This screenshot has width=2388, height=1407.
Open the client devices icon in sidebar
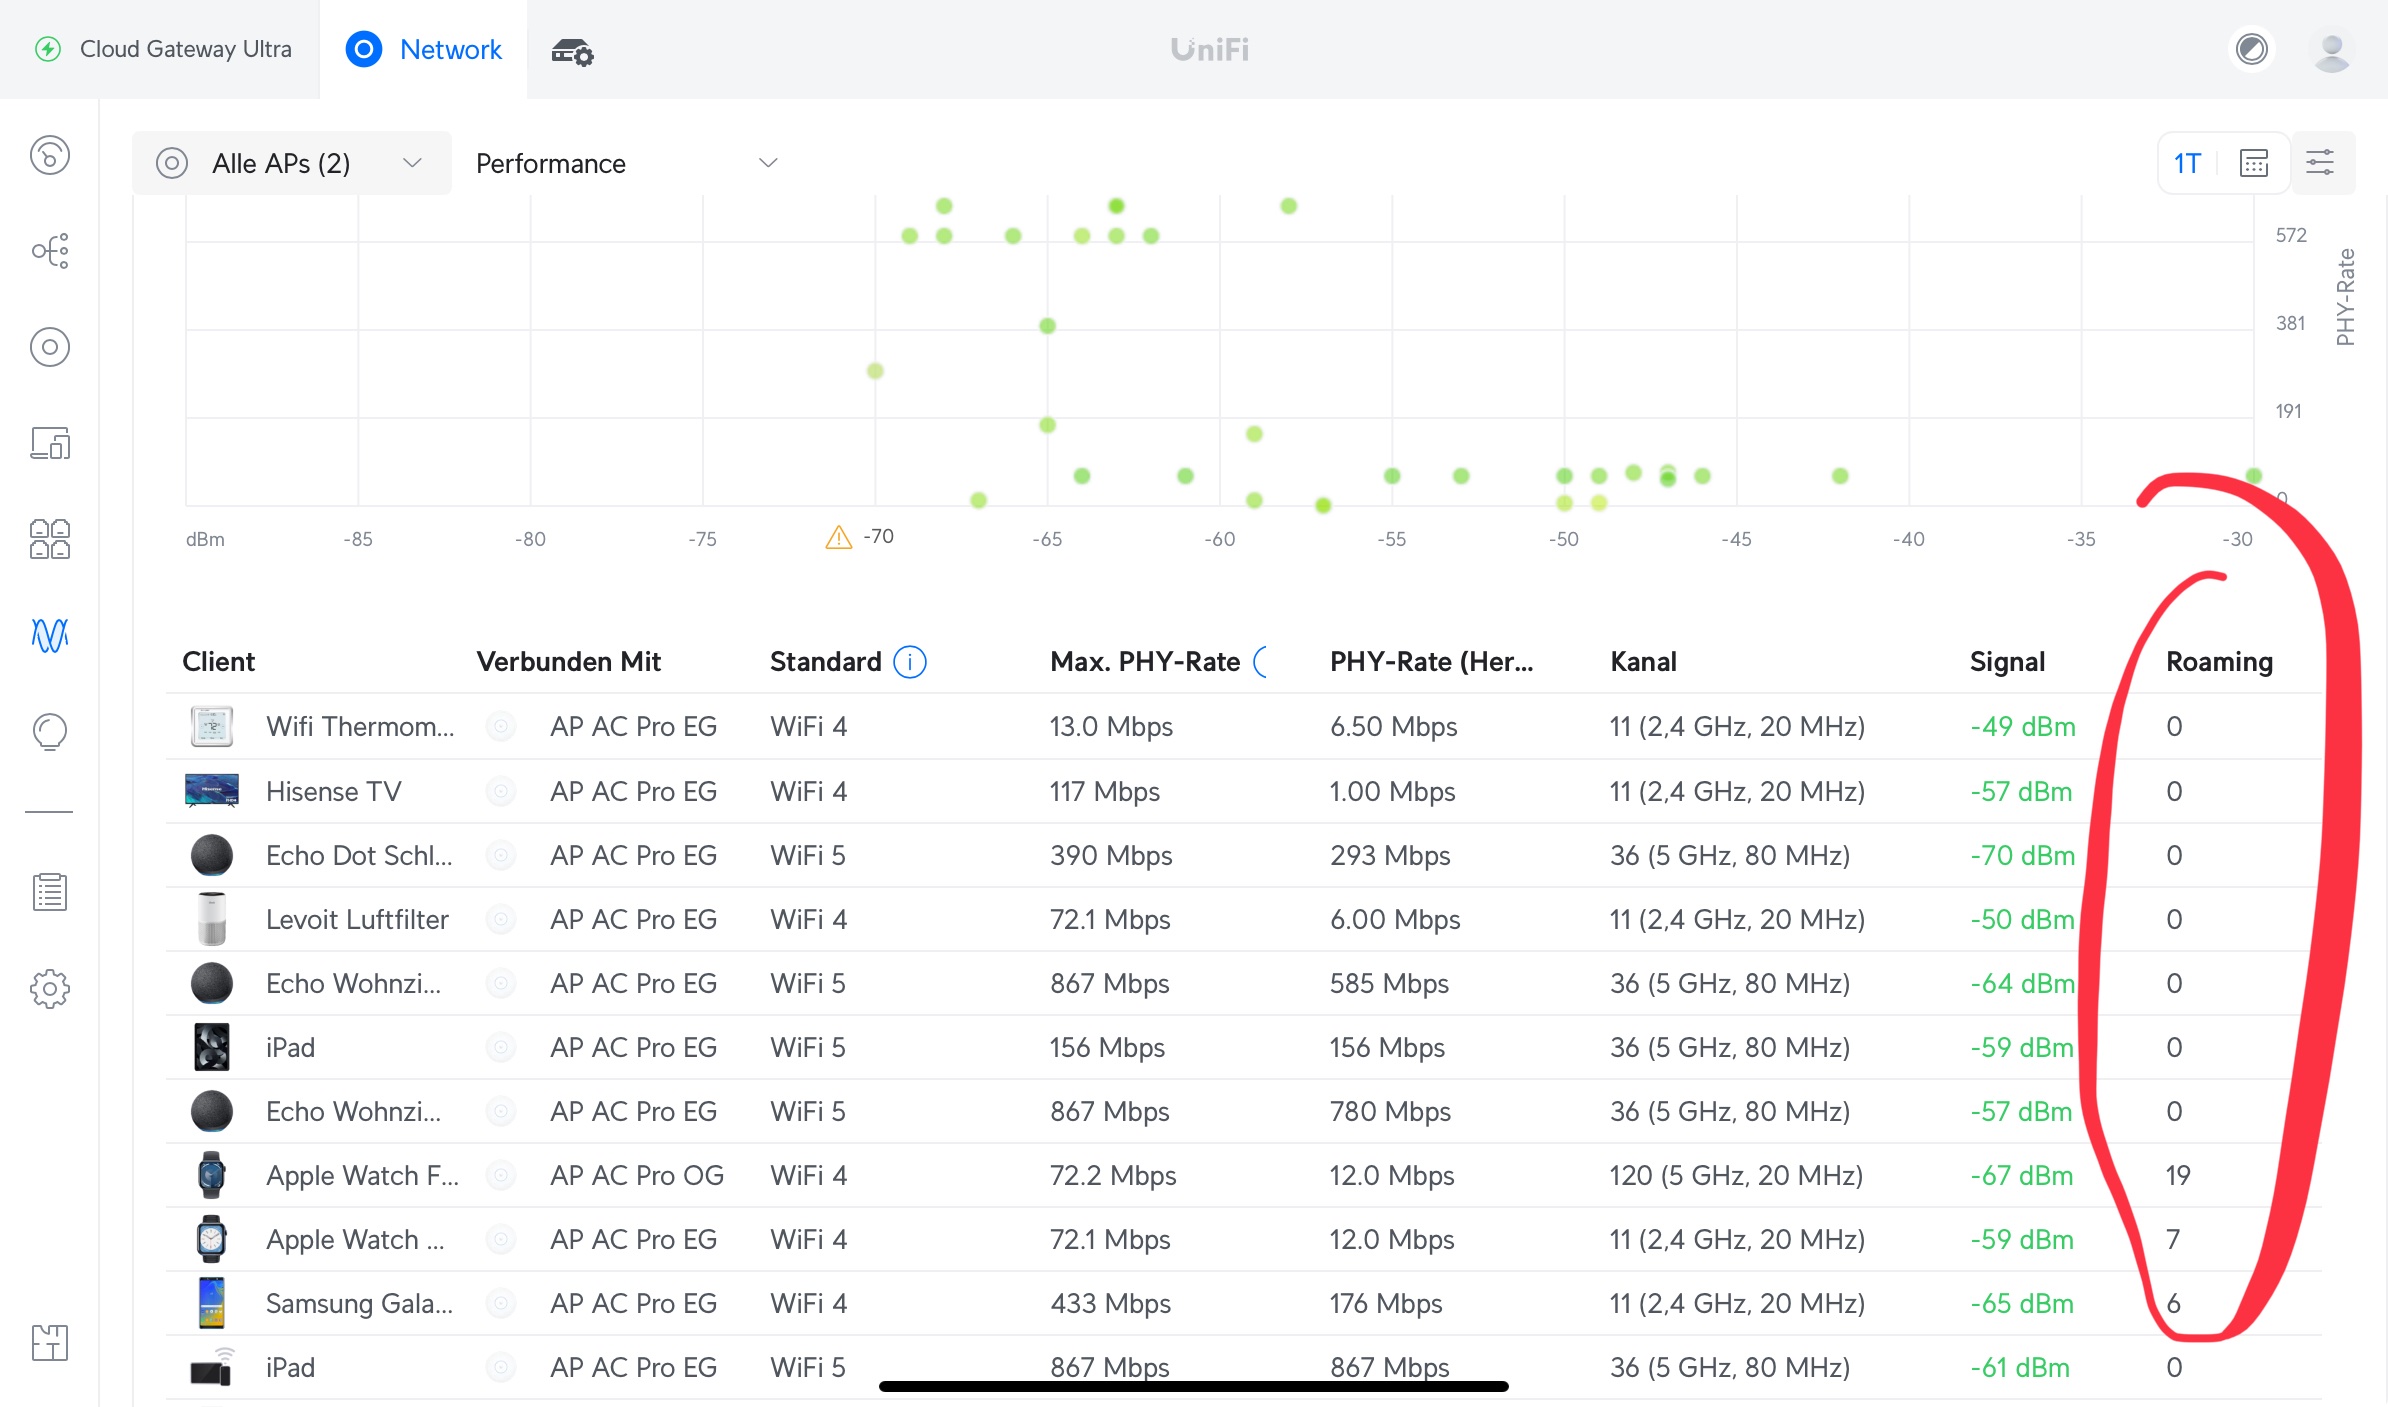point(49,443)
